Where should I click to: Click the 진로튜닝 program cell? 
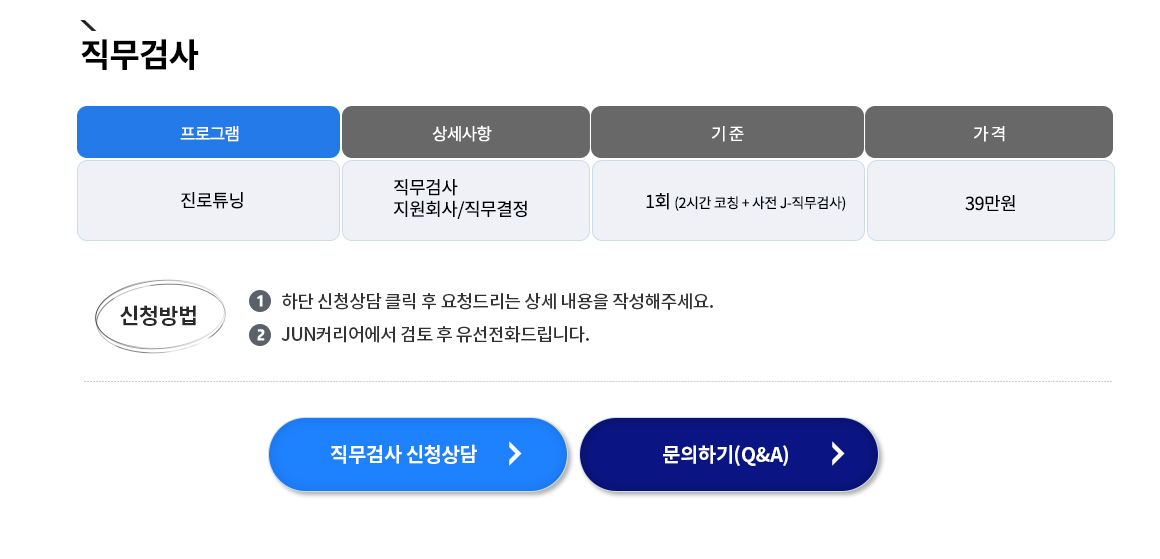[209, 200]
